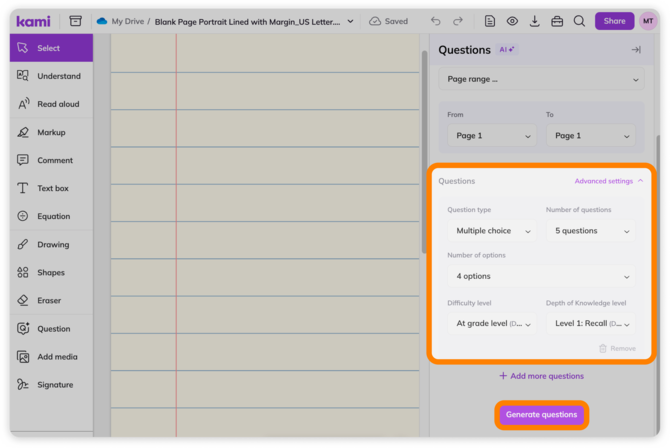Select the Comment tool

51,160
